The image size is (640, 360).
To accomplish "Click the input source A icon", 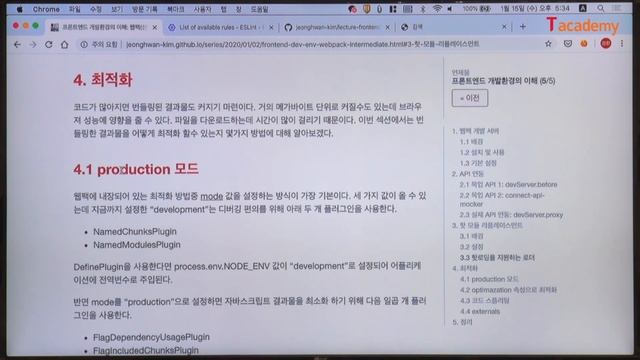I will [583, 8].
